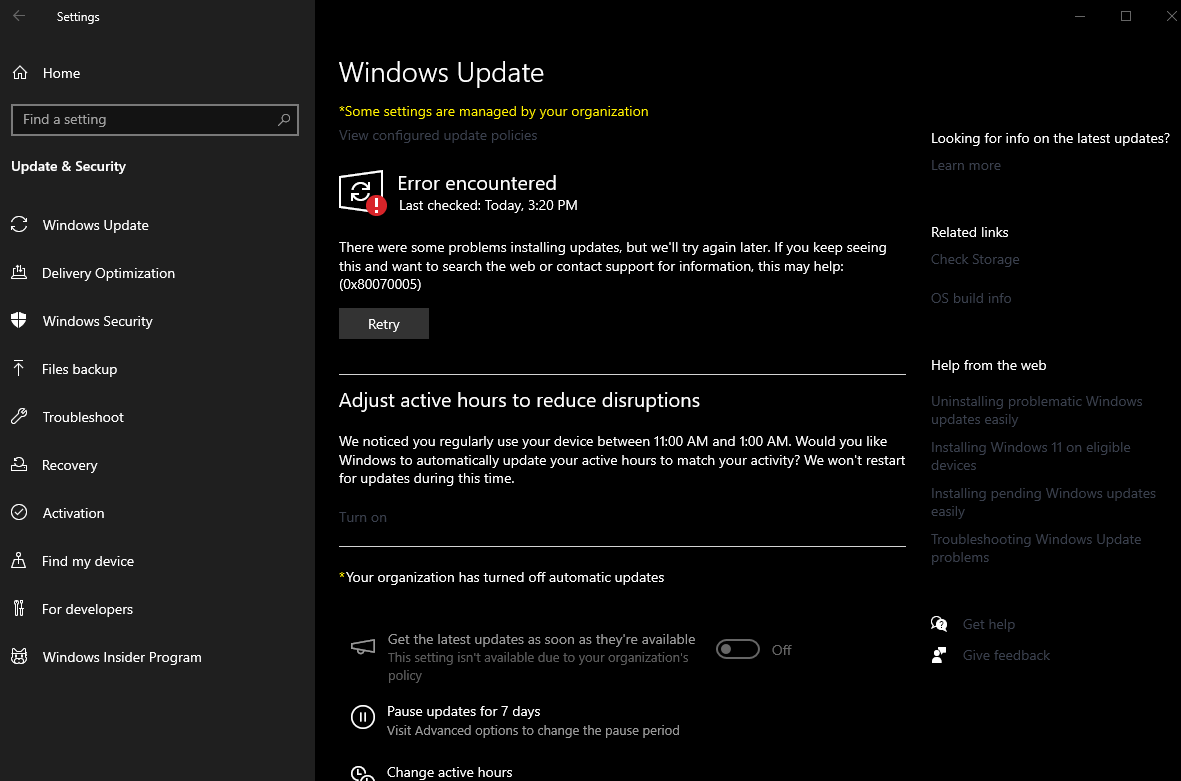This screenshot has height=781, width=1181.
Task: Open For developers settings
Action: coord(87,609)
